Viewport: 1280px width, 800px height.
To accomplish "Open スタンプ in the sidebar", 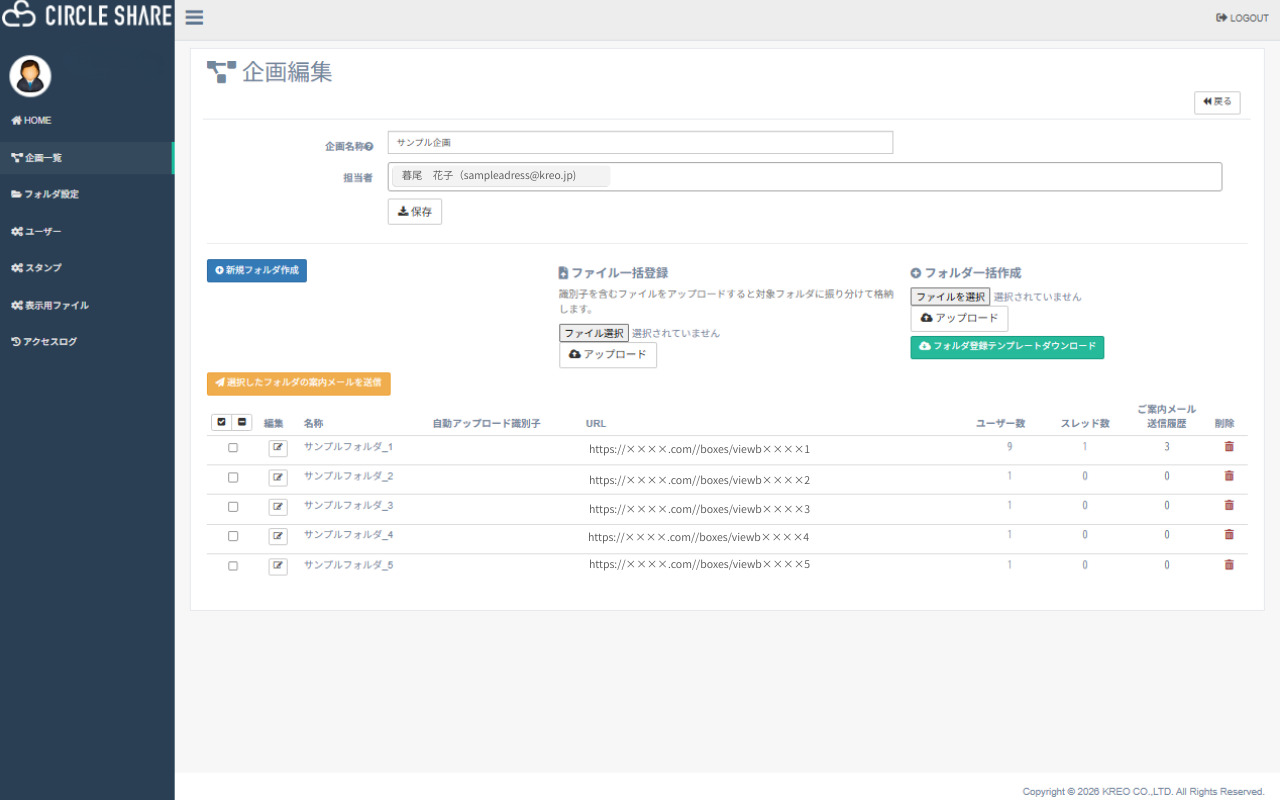I will click(42, 268).
